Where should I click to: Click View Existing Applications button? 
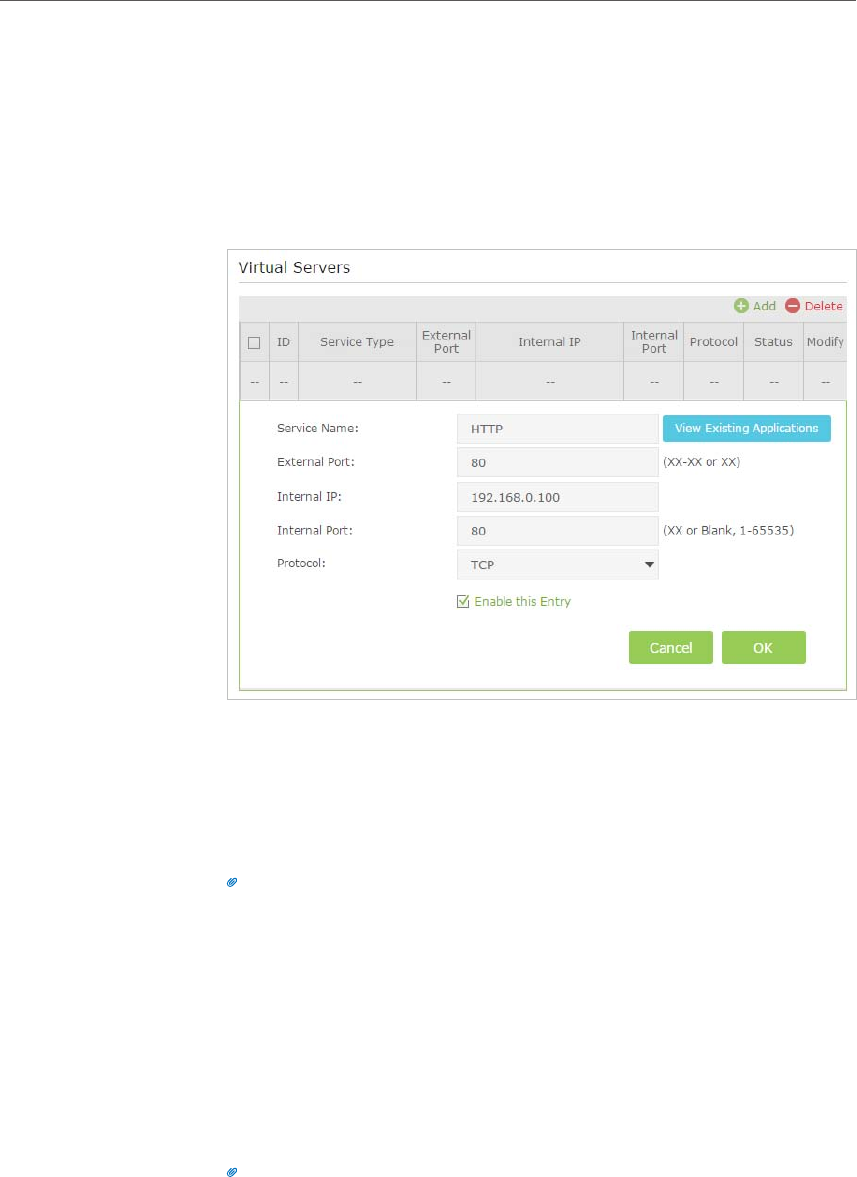coord(747,428)
